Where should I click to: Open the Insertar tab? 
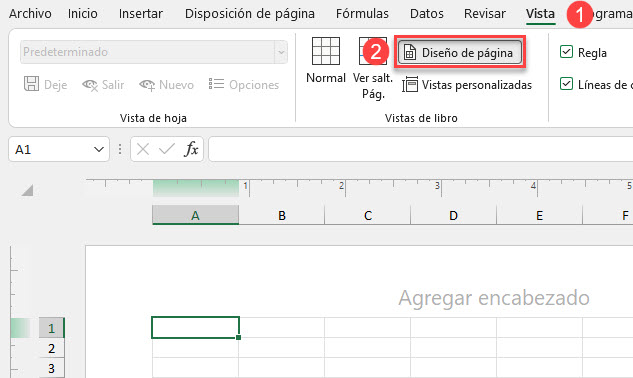click(140, 14)
